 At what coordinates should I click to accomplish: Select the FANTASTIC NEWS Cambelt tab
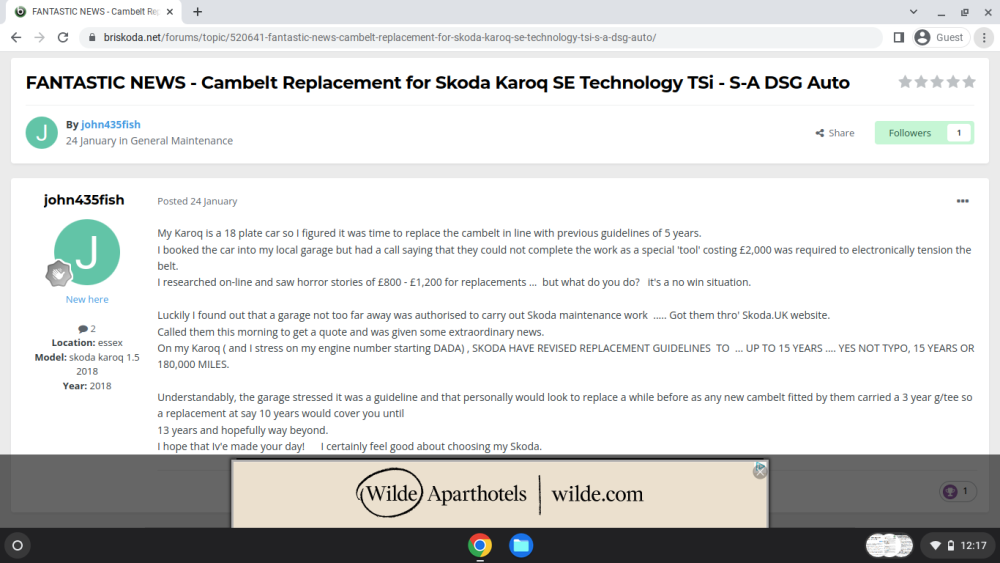click(x=96, y=11)
